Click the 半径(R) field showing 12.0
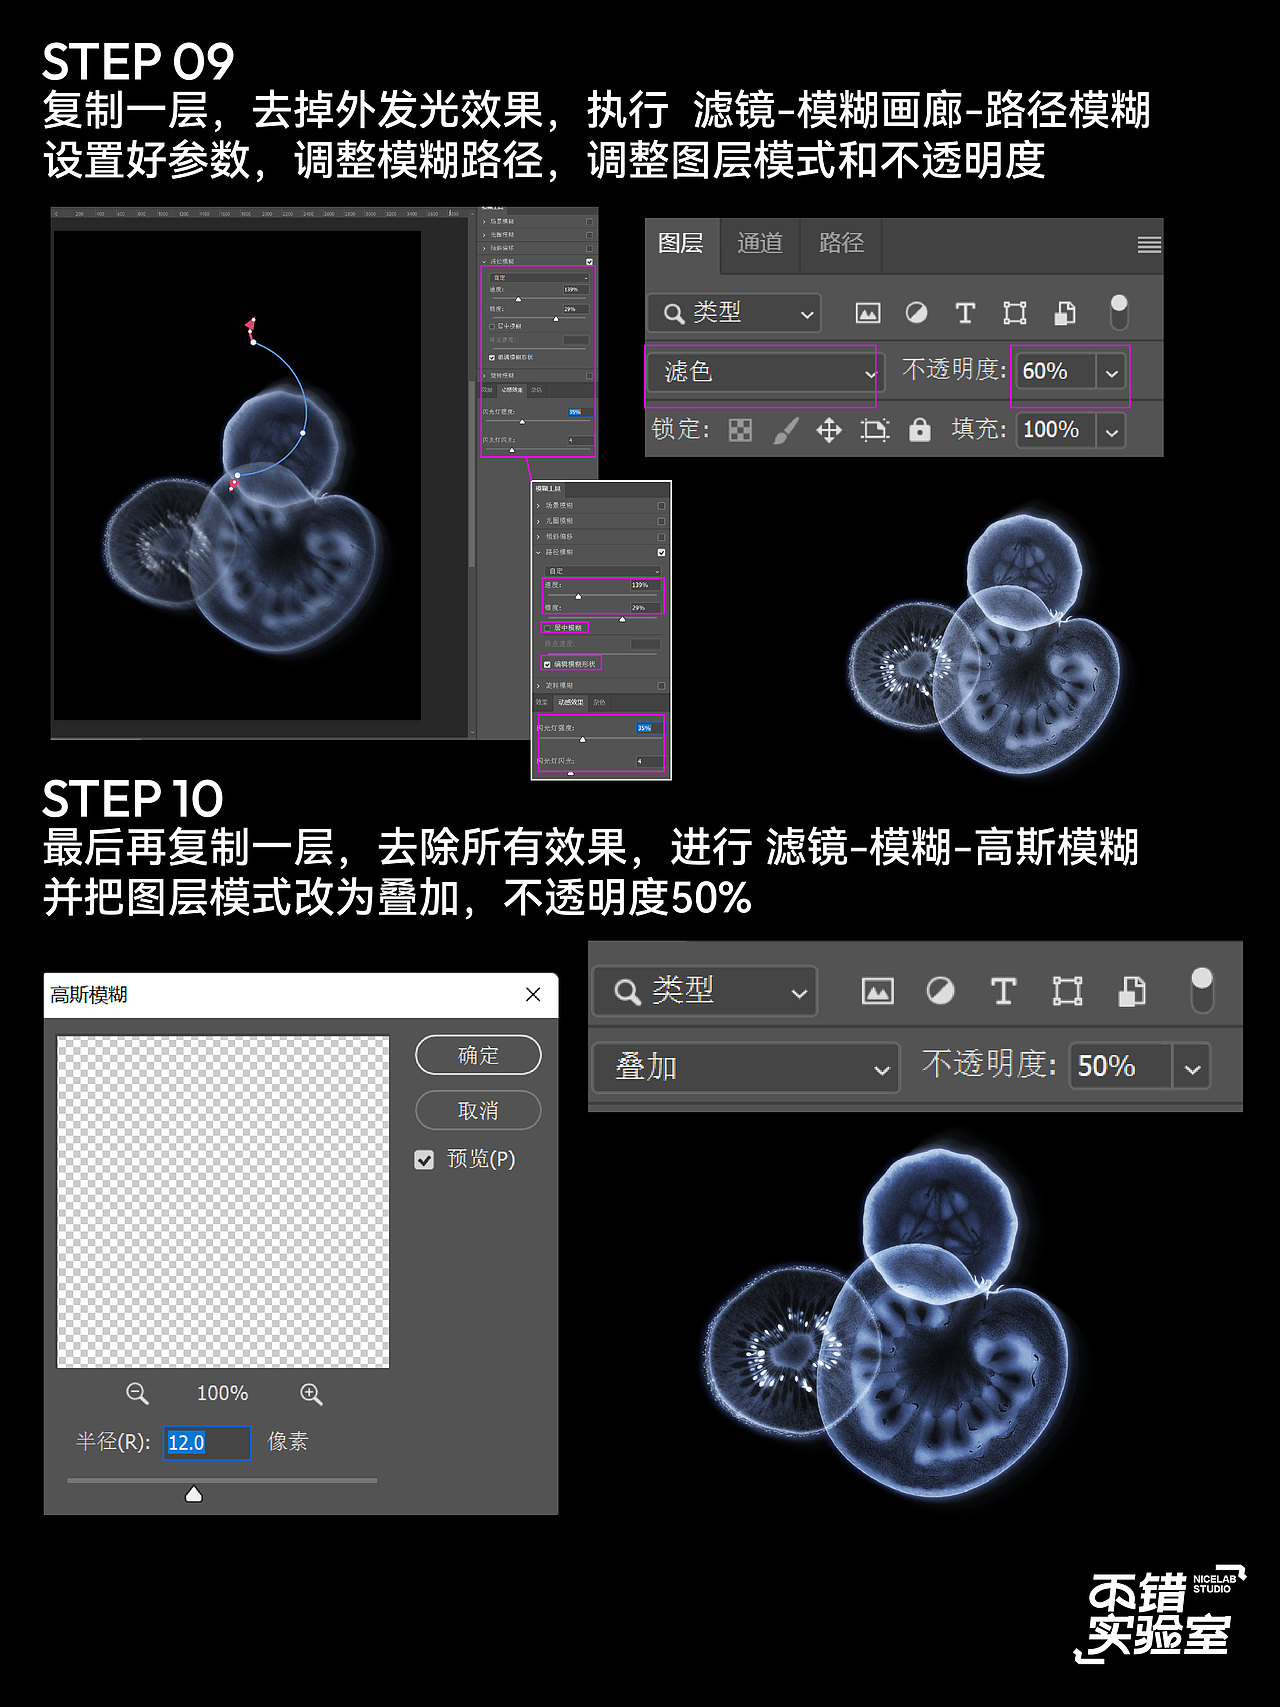 [x=207, y=1443]
